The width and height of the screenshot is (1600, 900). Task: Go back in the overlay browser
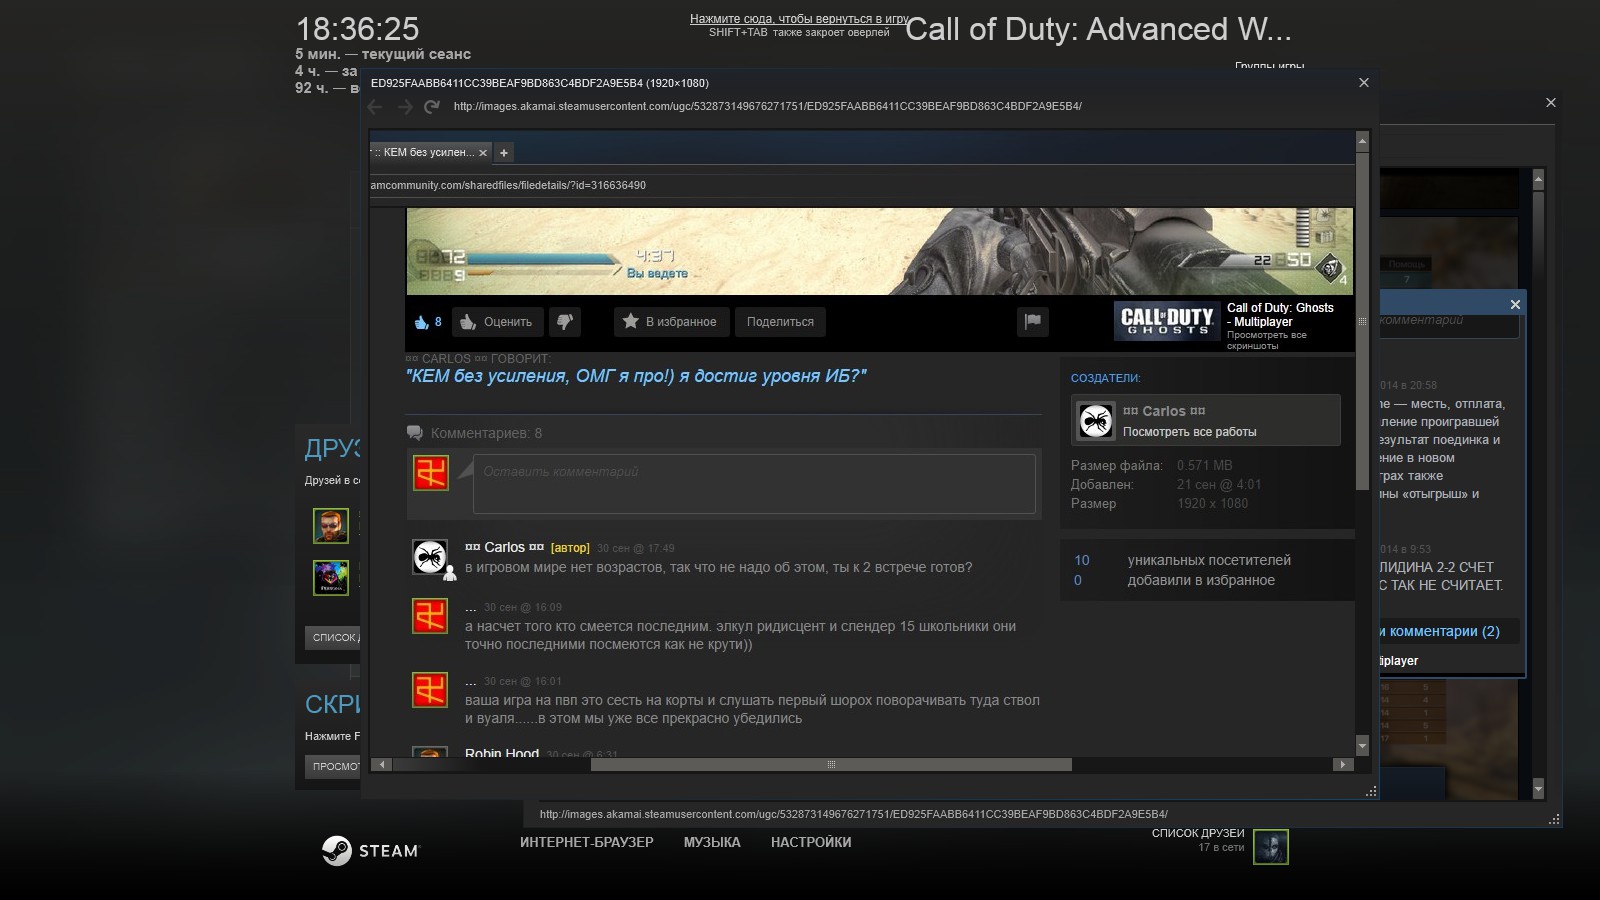[376, 107]
